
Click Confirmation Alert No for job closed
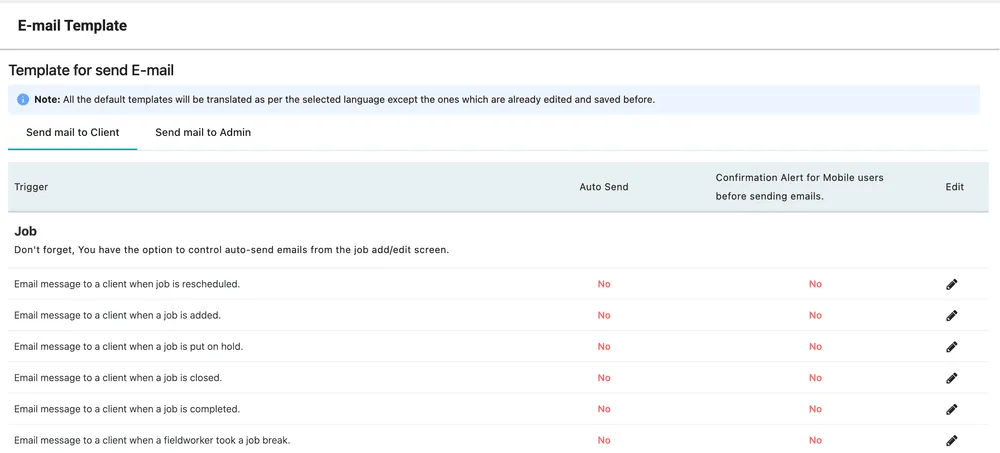coord(816,378)
